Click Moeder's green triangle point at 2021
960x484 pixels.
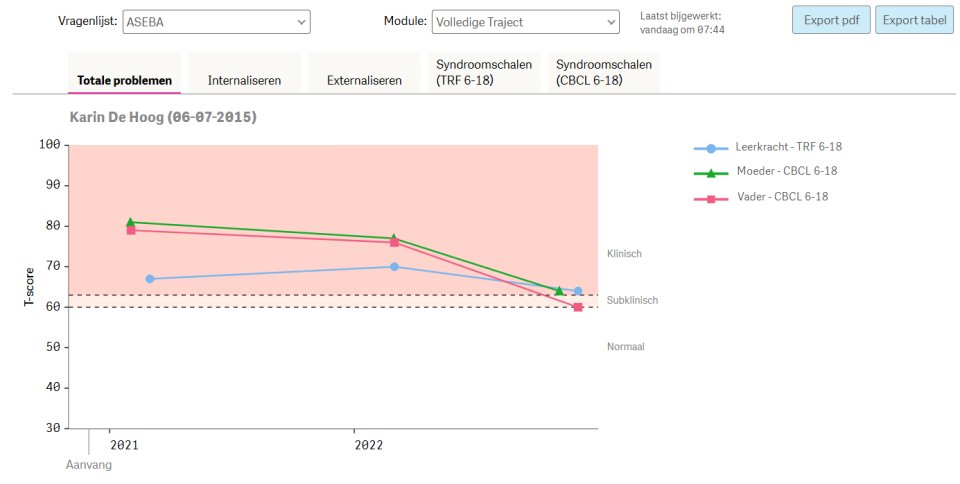click(x=130, y=222)
